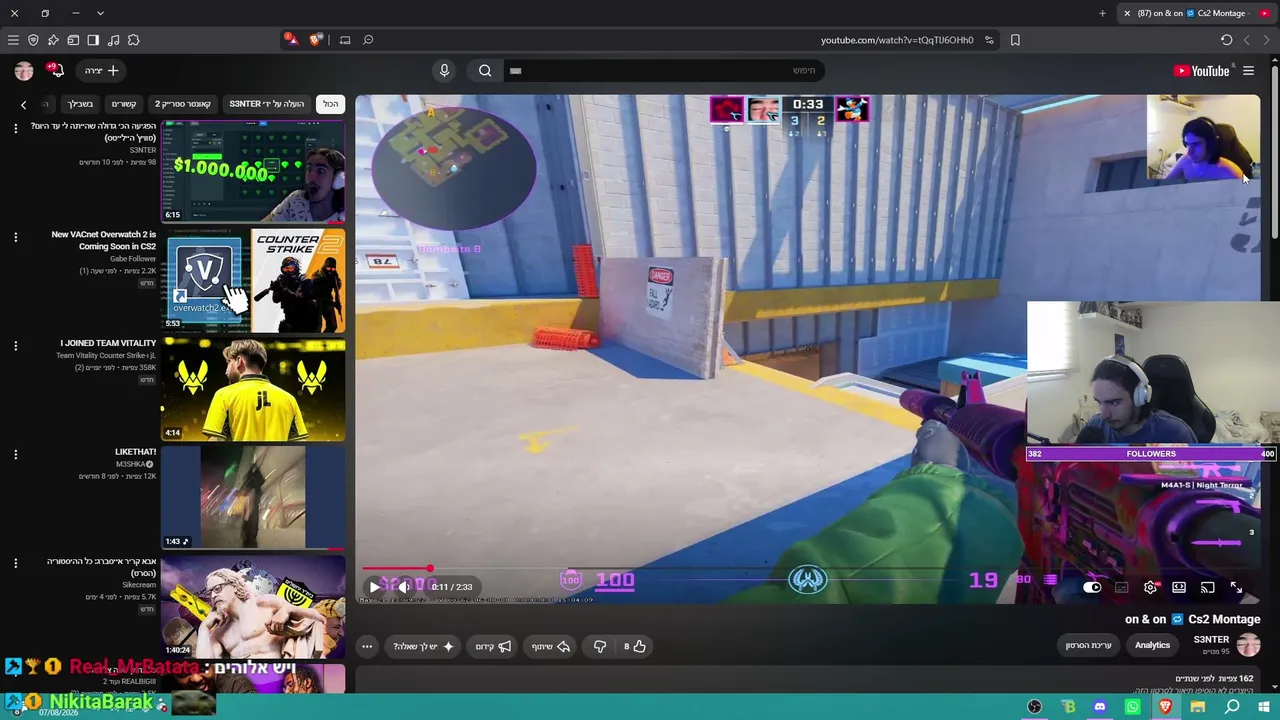Open the Brave Rewards triangle icon
1280x720 pixels.
tap(290, 39)
